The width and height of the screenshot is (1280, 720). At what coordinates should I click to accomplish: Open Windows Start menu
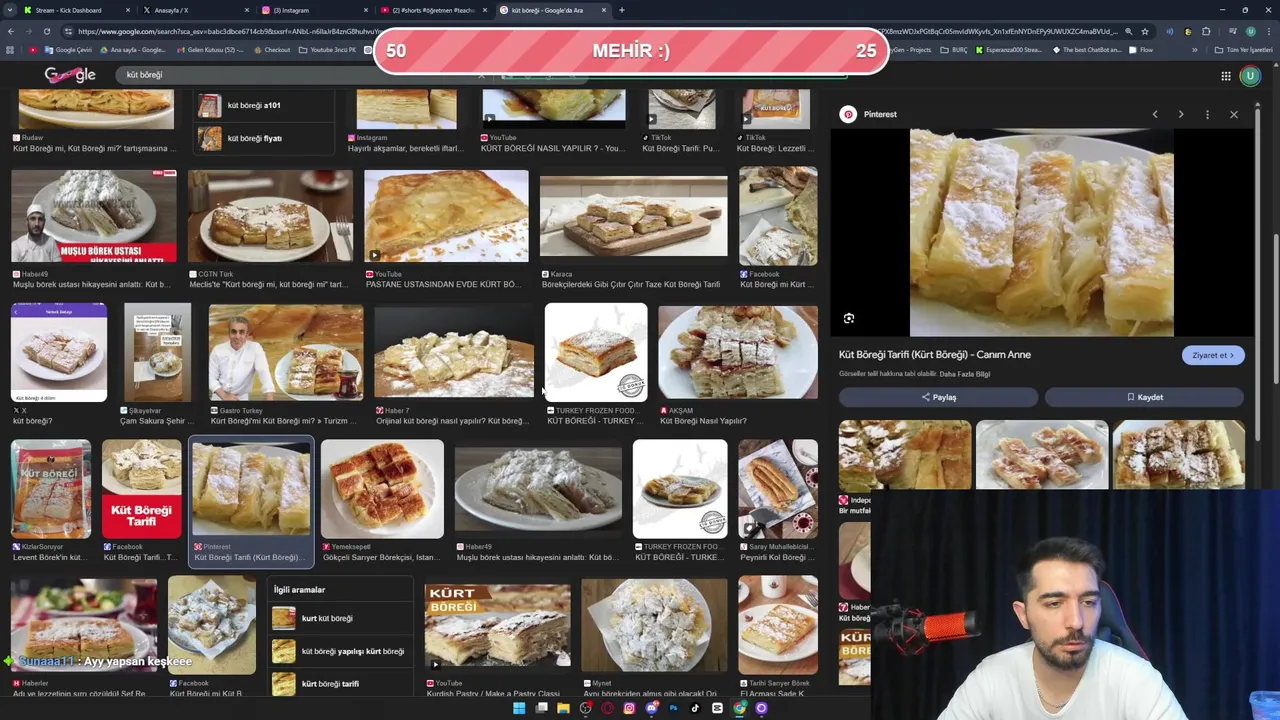tap(519, 708)
